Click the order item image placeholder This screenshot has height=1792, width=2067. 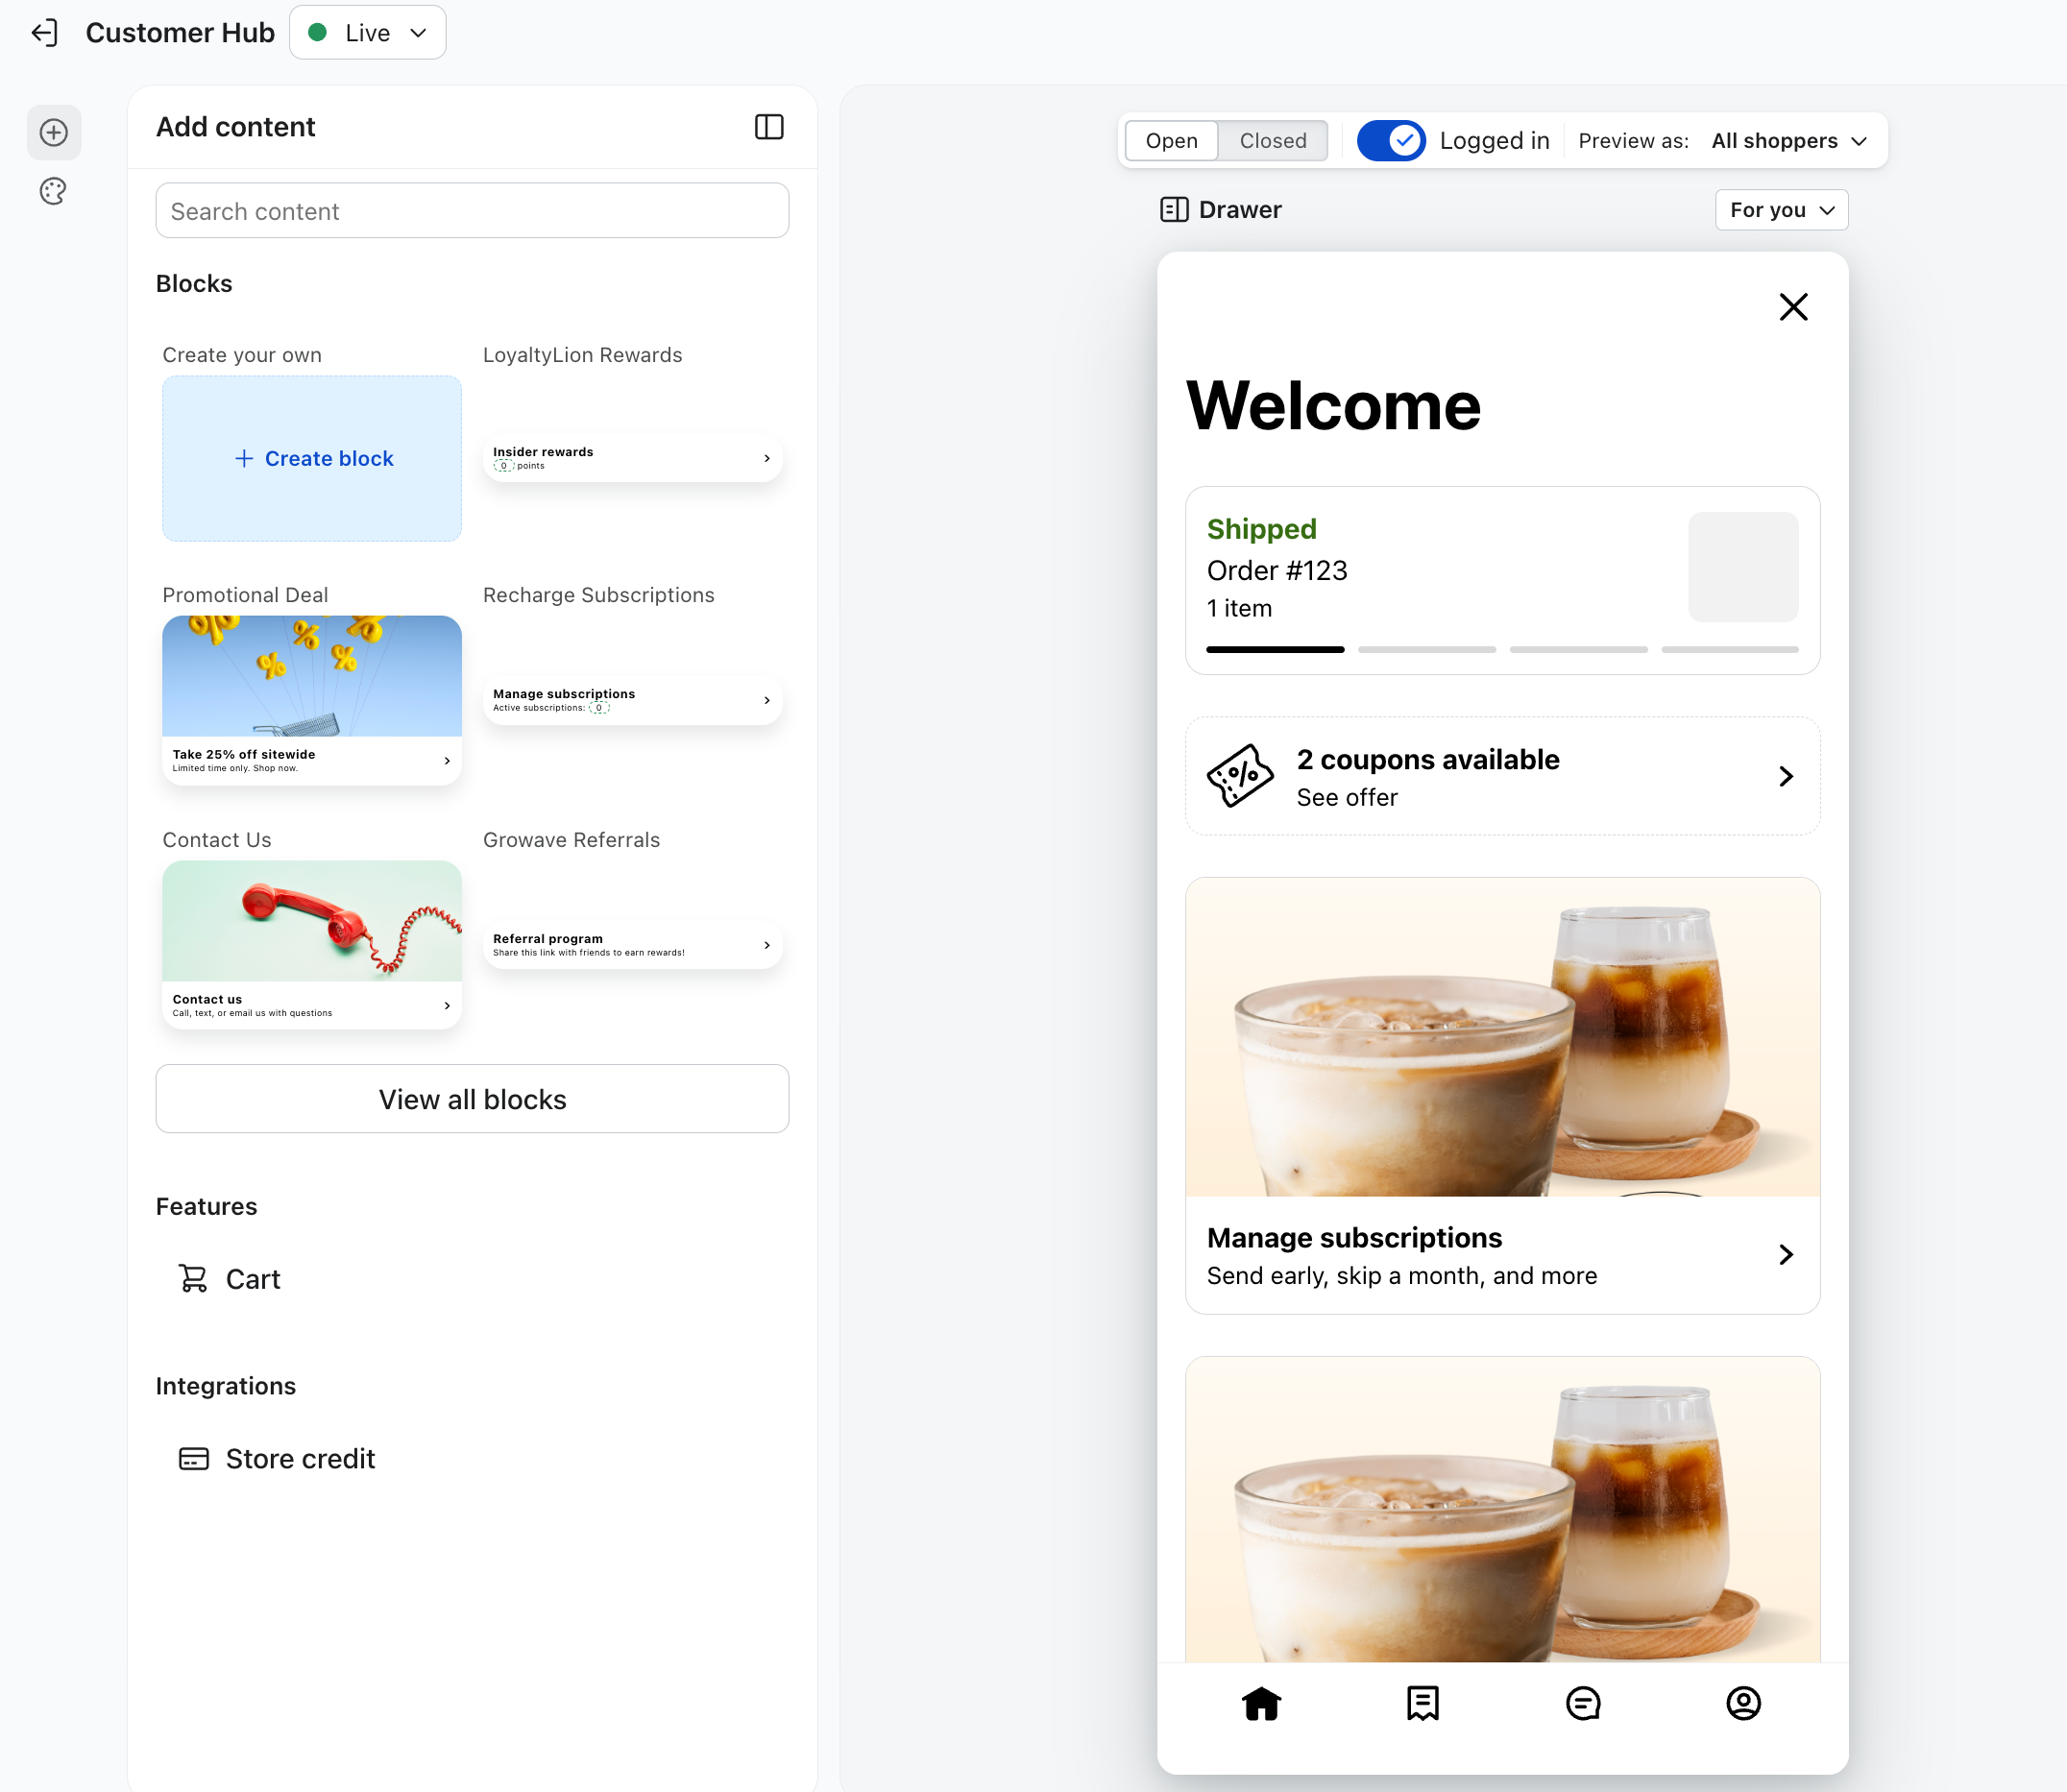click(x=1743, y=567)
